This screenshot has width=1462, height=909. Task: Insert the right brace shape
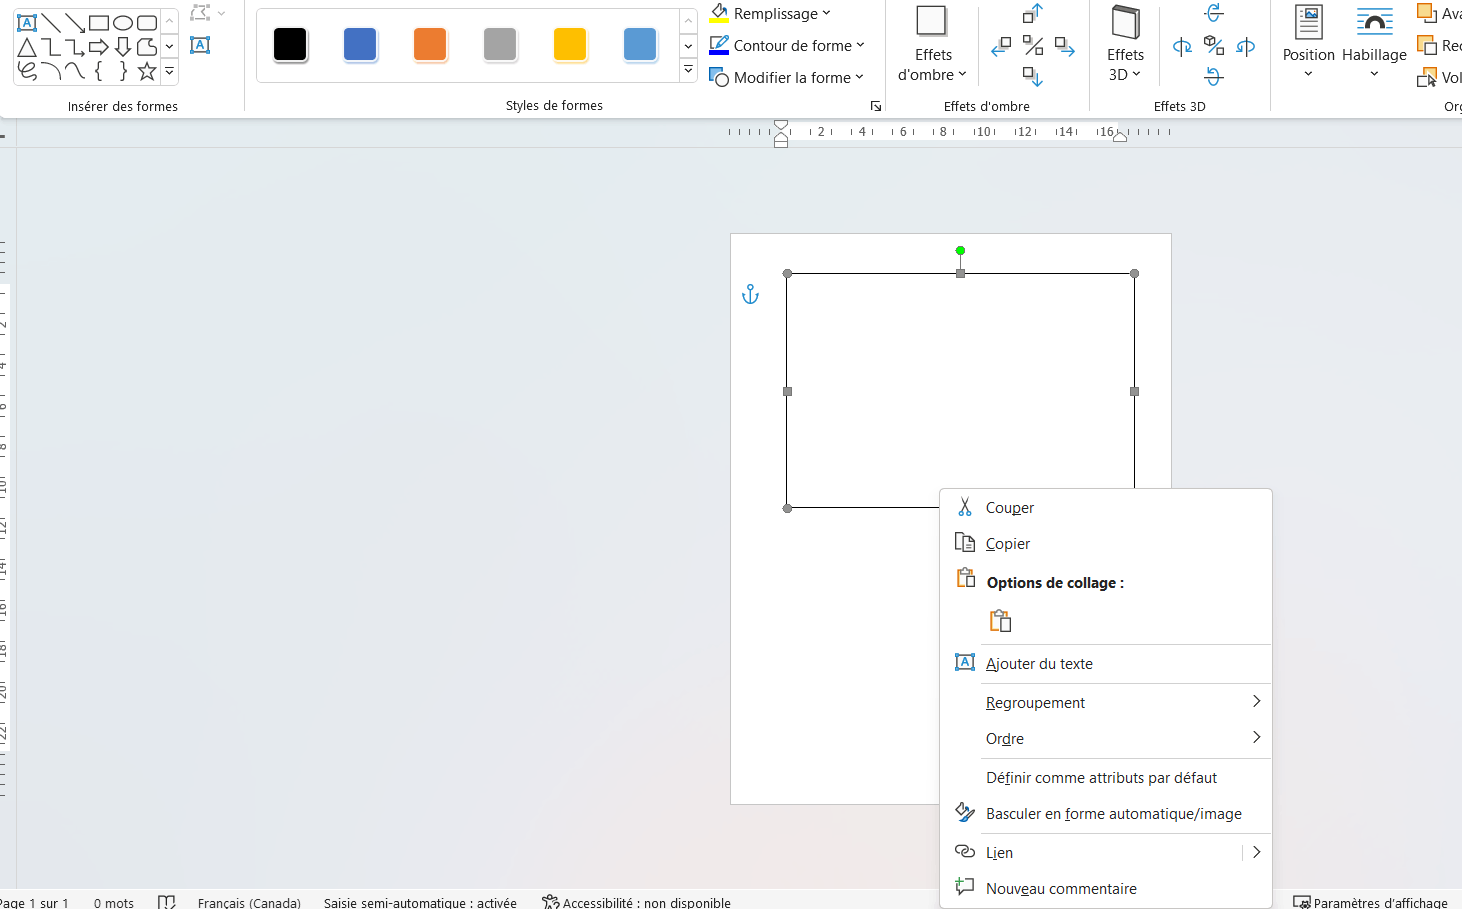(x=123, y=71)
